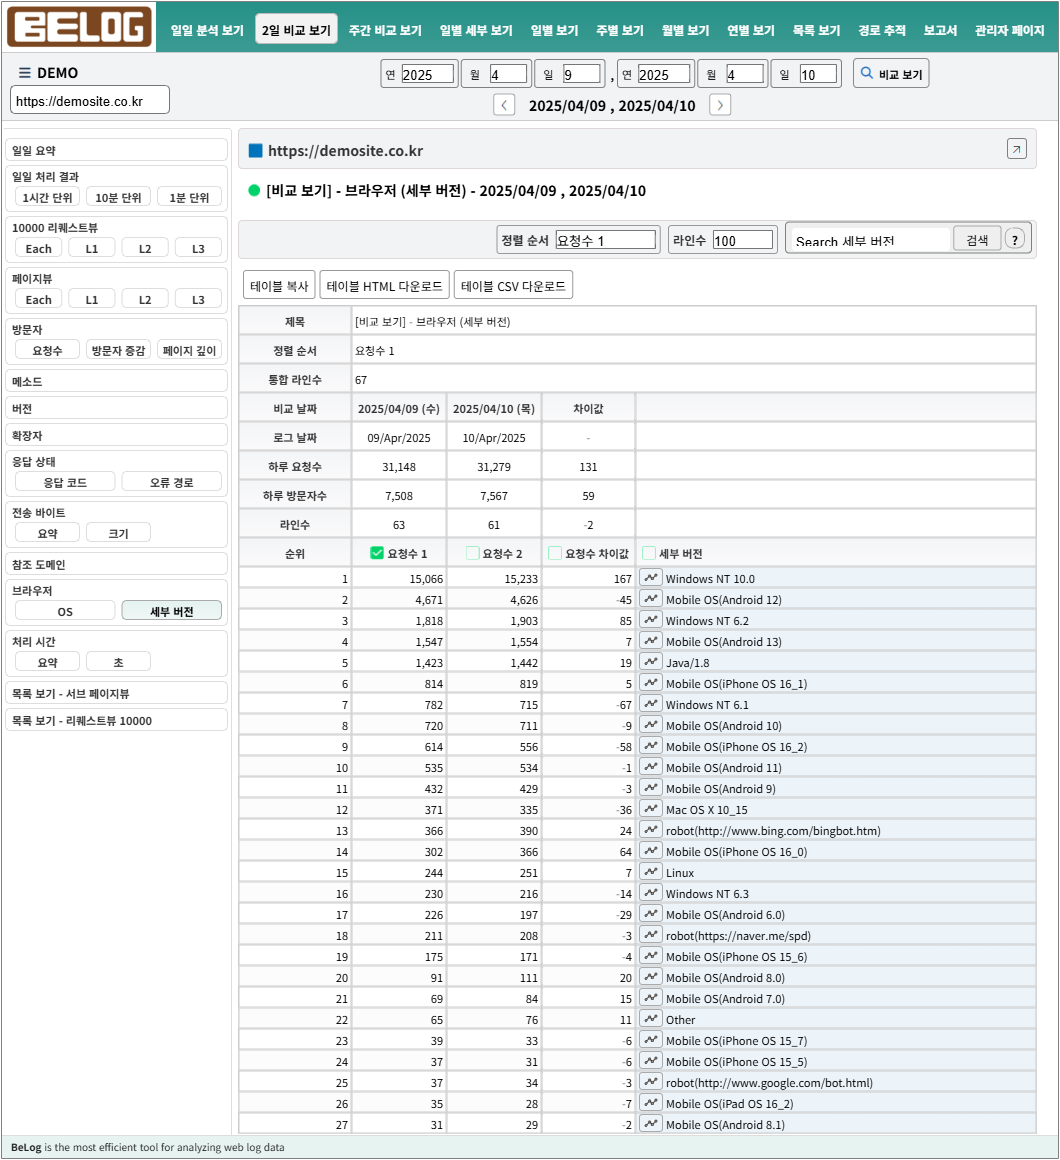
Task: Select the 2일 비교 보기 tab
Action: coord(296,30)
